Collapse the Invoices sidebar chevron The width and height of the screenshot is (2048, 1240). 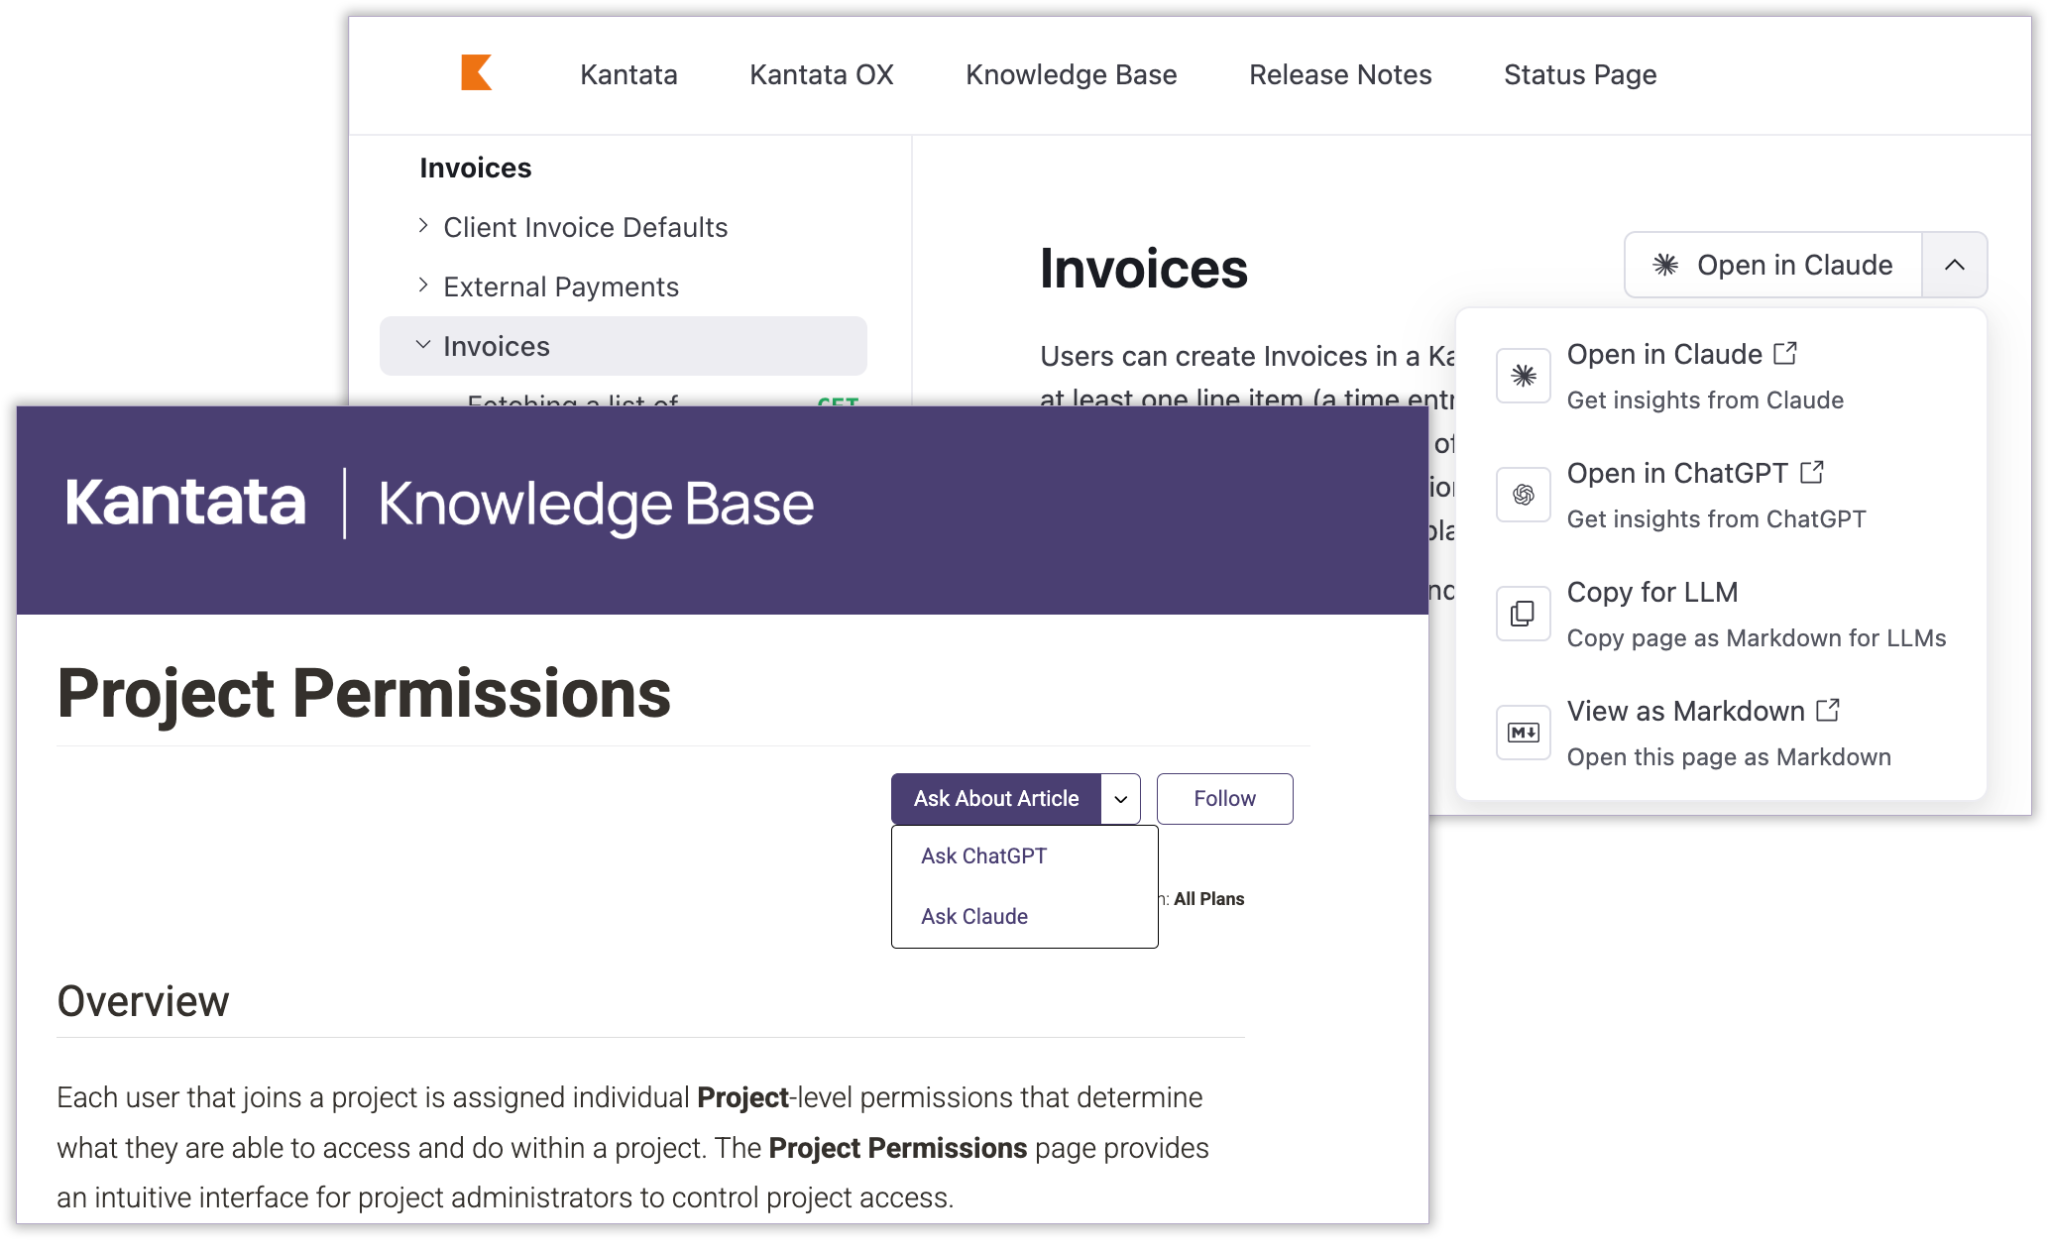click(x=423, y=345)
